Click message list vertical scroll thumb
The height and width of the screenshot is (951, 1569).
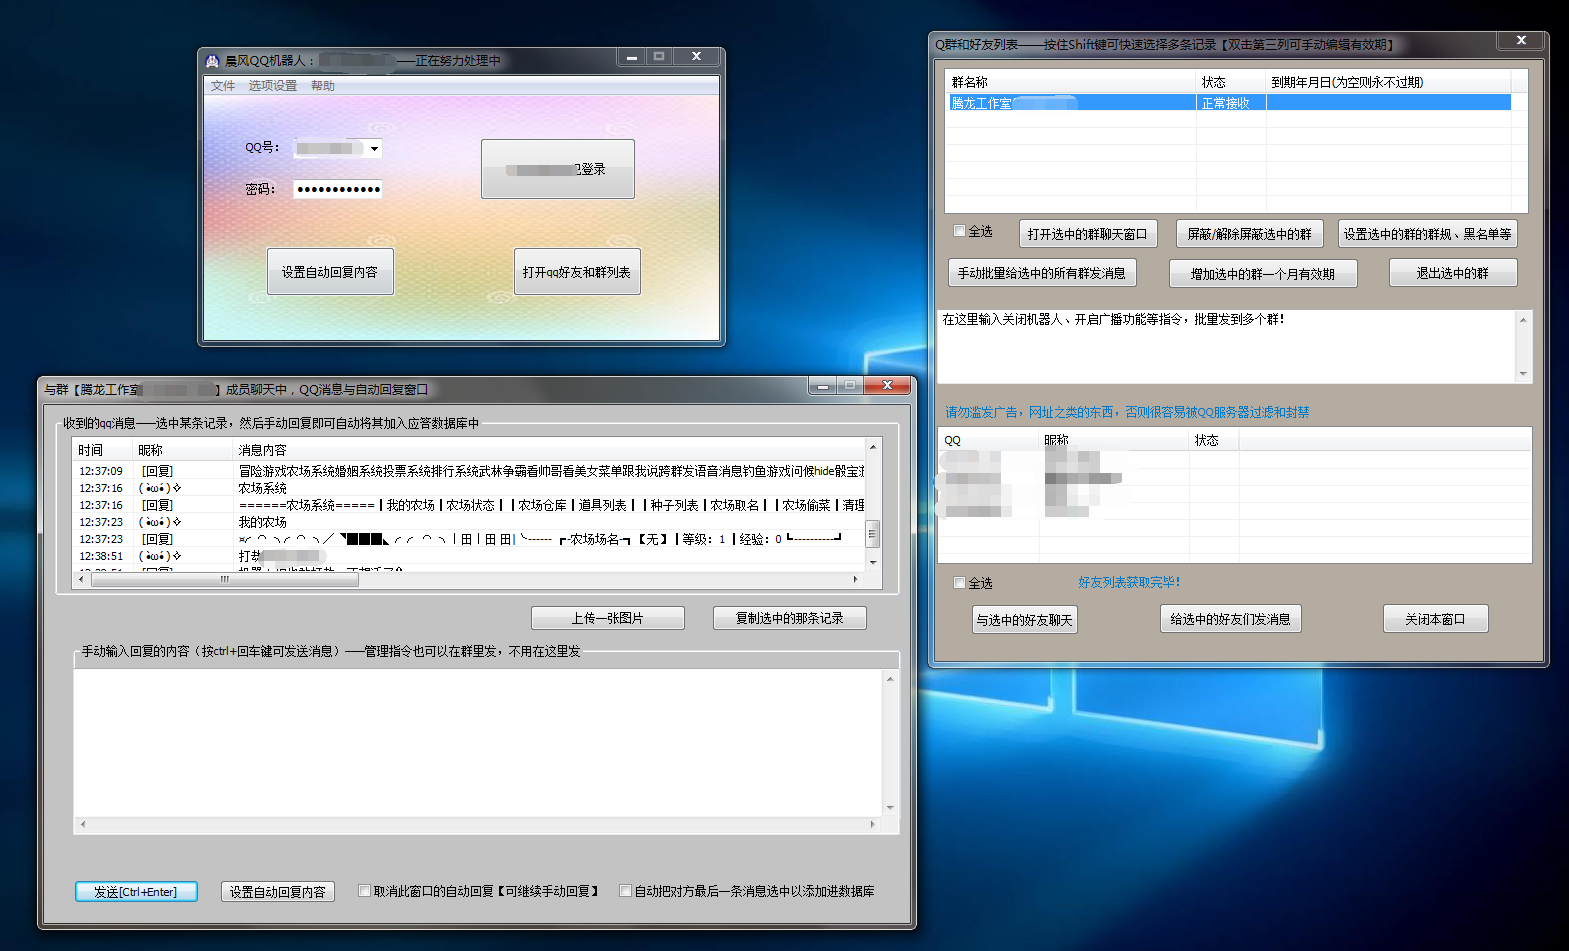[x=873, y=533]
